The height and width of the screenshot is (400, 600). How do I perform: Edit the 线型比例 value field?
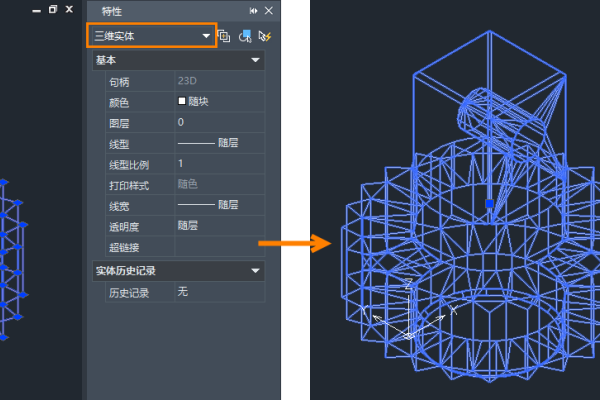click(218, 163)
